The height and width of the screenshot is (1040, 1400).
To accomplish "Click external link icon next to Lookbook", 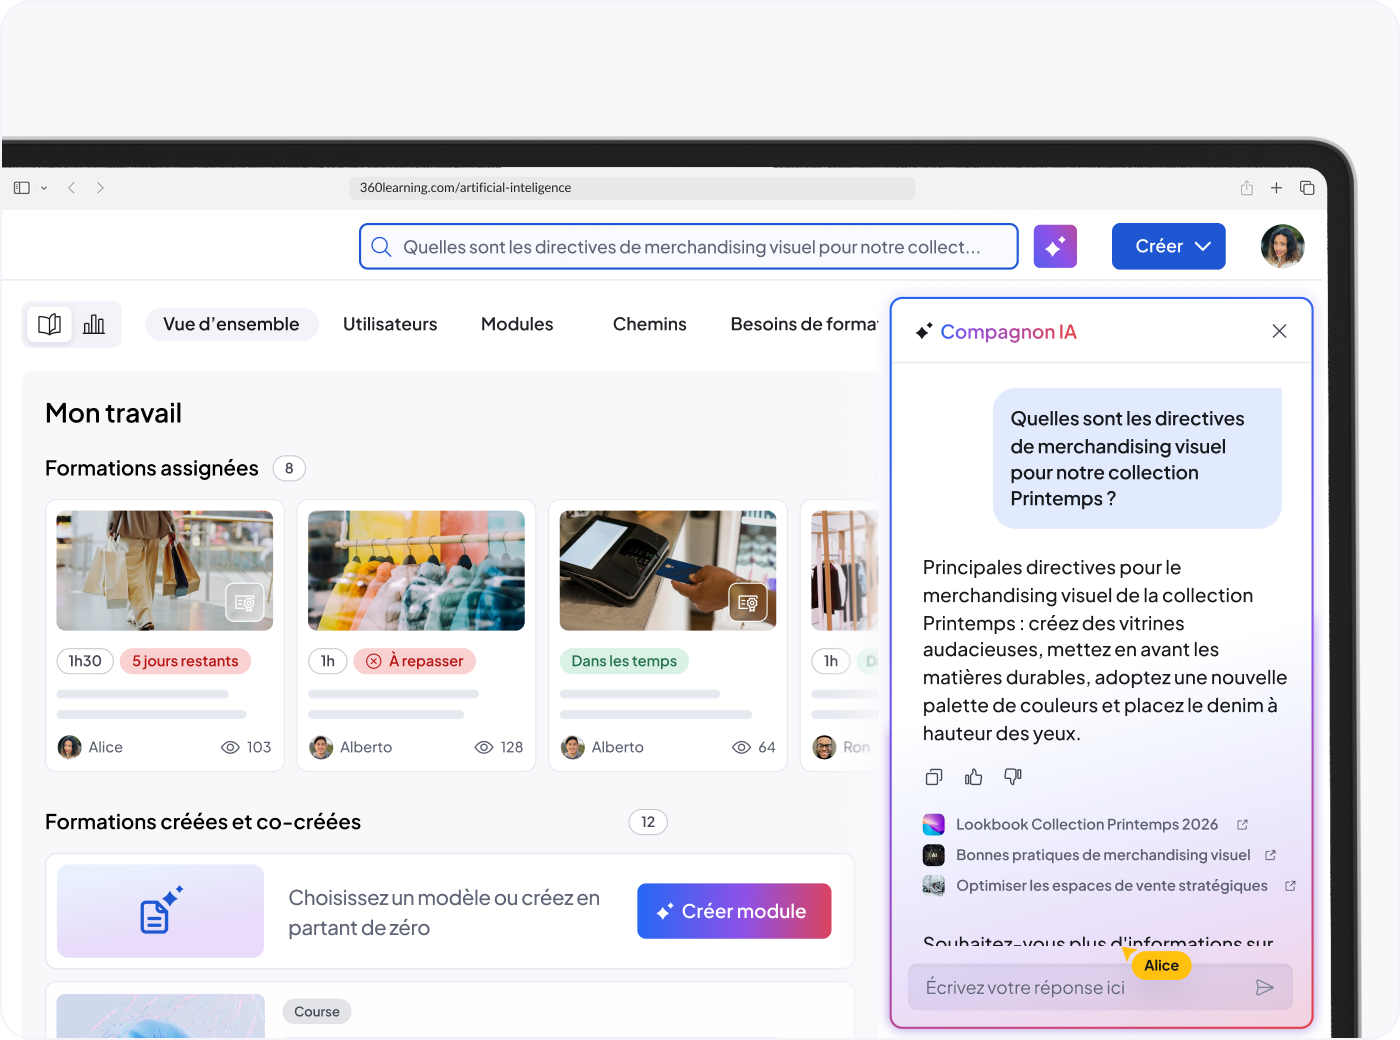I will click(1242, 825).
